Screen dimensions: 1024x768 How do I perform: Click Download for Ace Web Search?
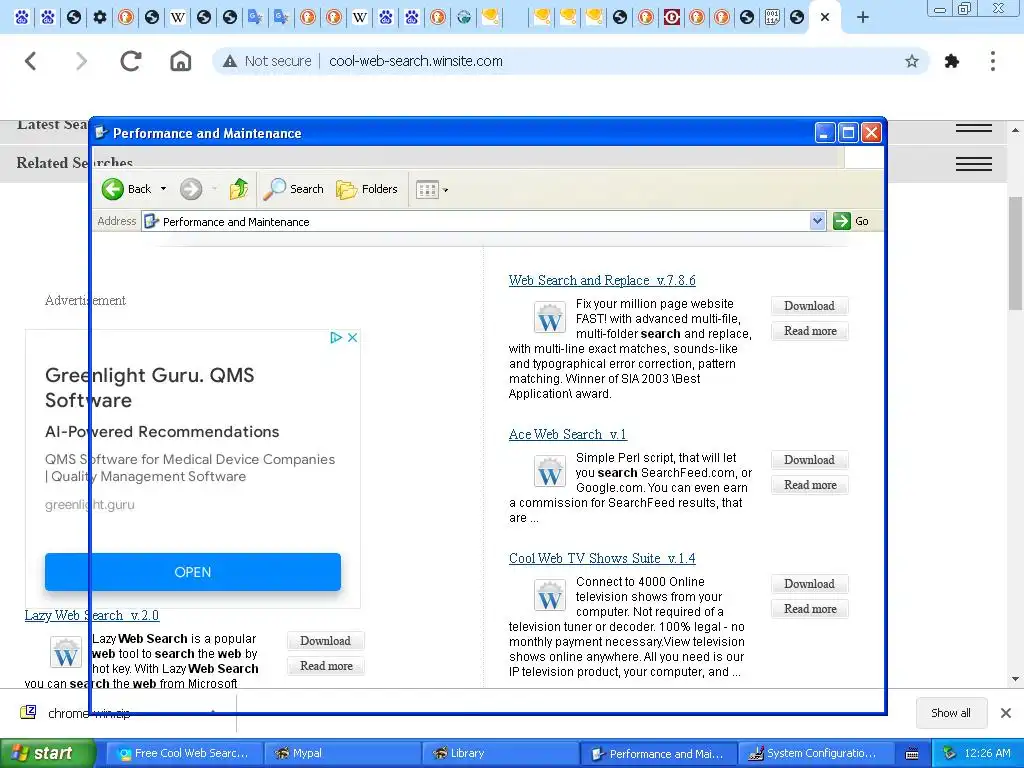[x=809, y=460]
